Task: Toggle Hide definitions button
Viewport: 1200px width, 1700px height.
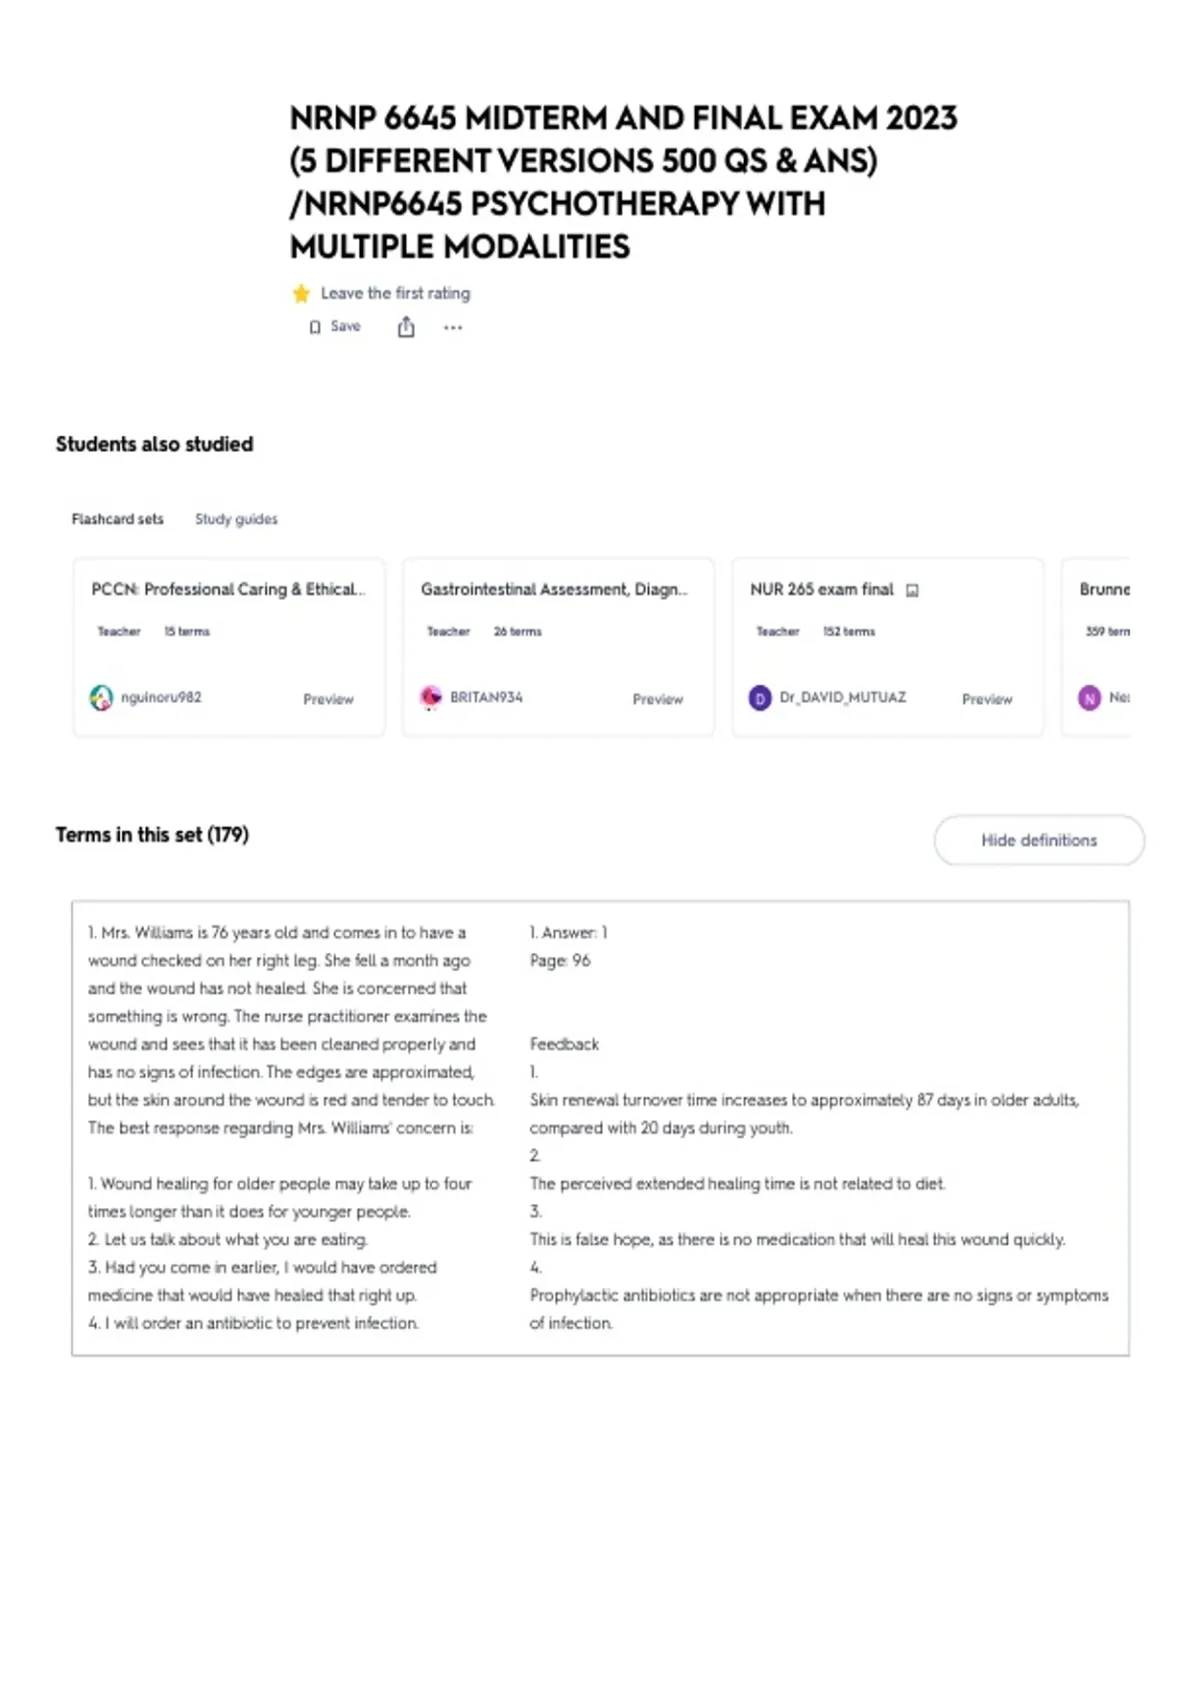Action: click(1039, 840)
